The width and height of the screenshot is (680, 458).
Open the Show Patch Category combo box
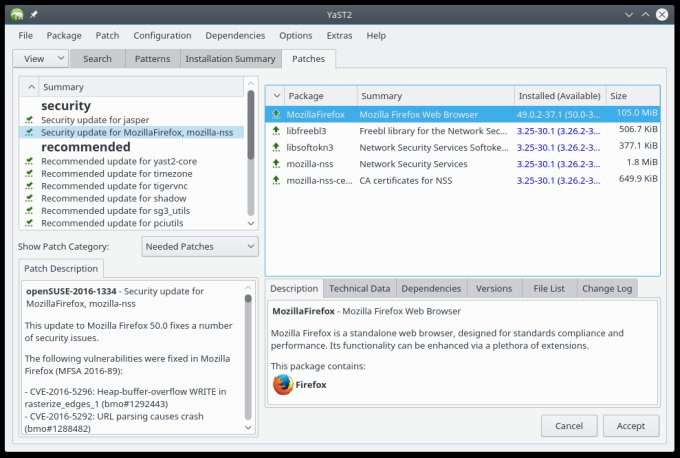[197, 246]
